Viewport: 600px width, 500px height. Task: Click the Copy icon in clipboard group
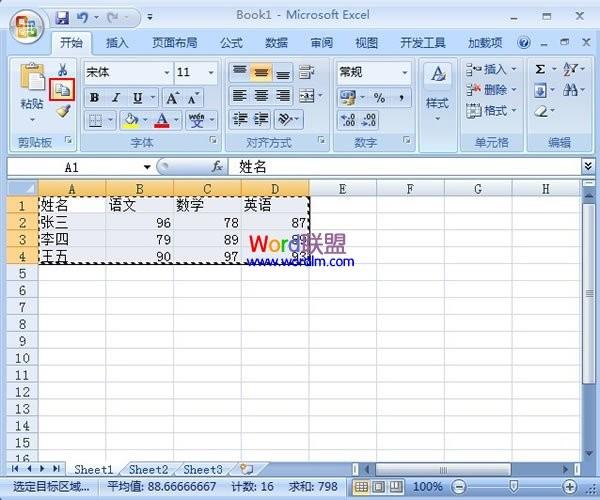tap(63, 90)
